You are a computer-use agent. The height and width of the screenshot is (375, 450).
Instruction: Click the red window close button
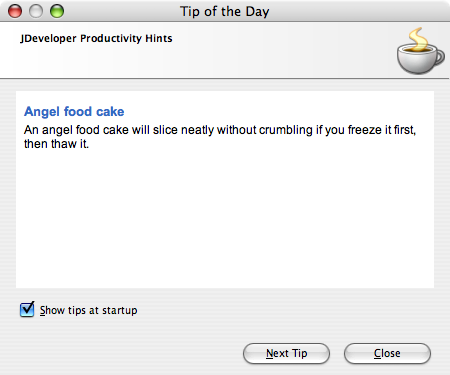[15, 11]
